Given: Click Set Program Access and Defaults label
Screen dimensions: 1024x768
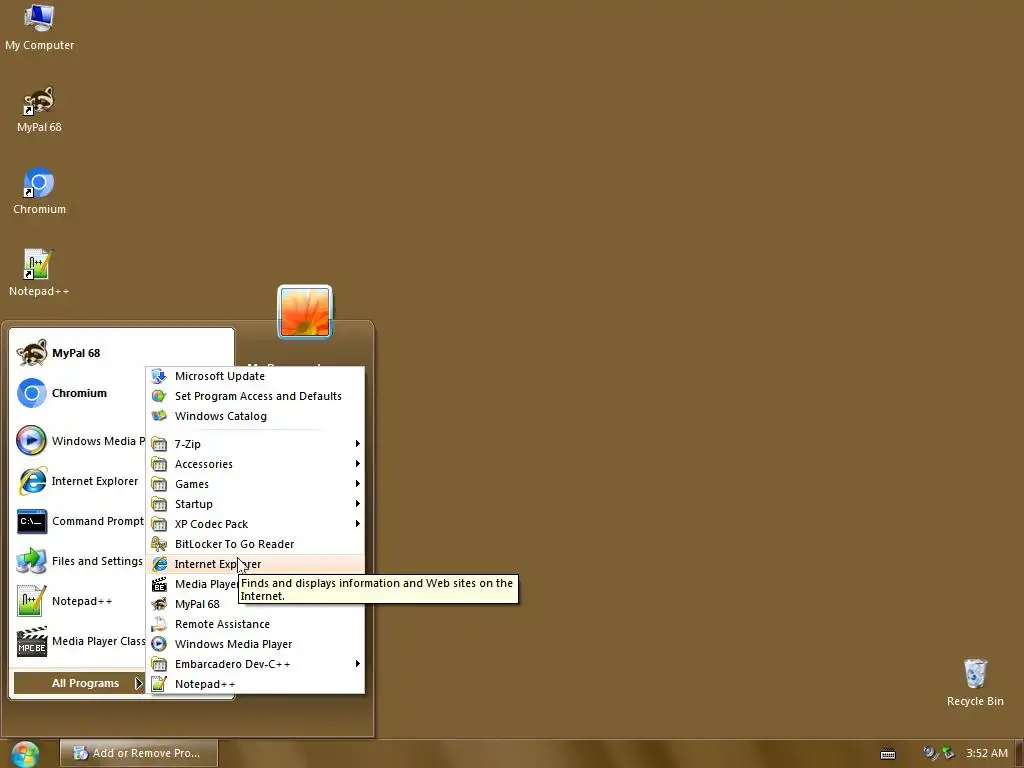Looking at the screenshot, I should [258, 396].
